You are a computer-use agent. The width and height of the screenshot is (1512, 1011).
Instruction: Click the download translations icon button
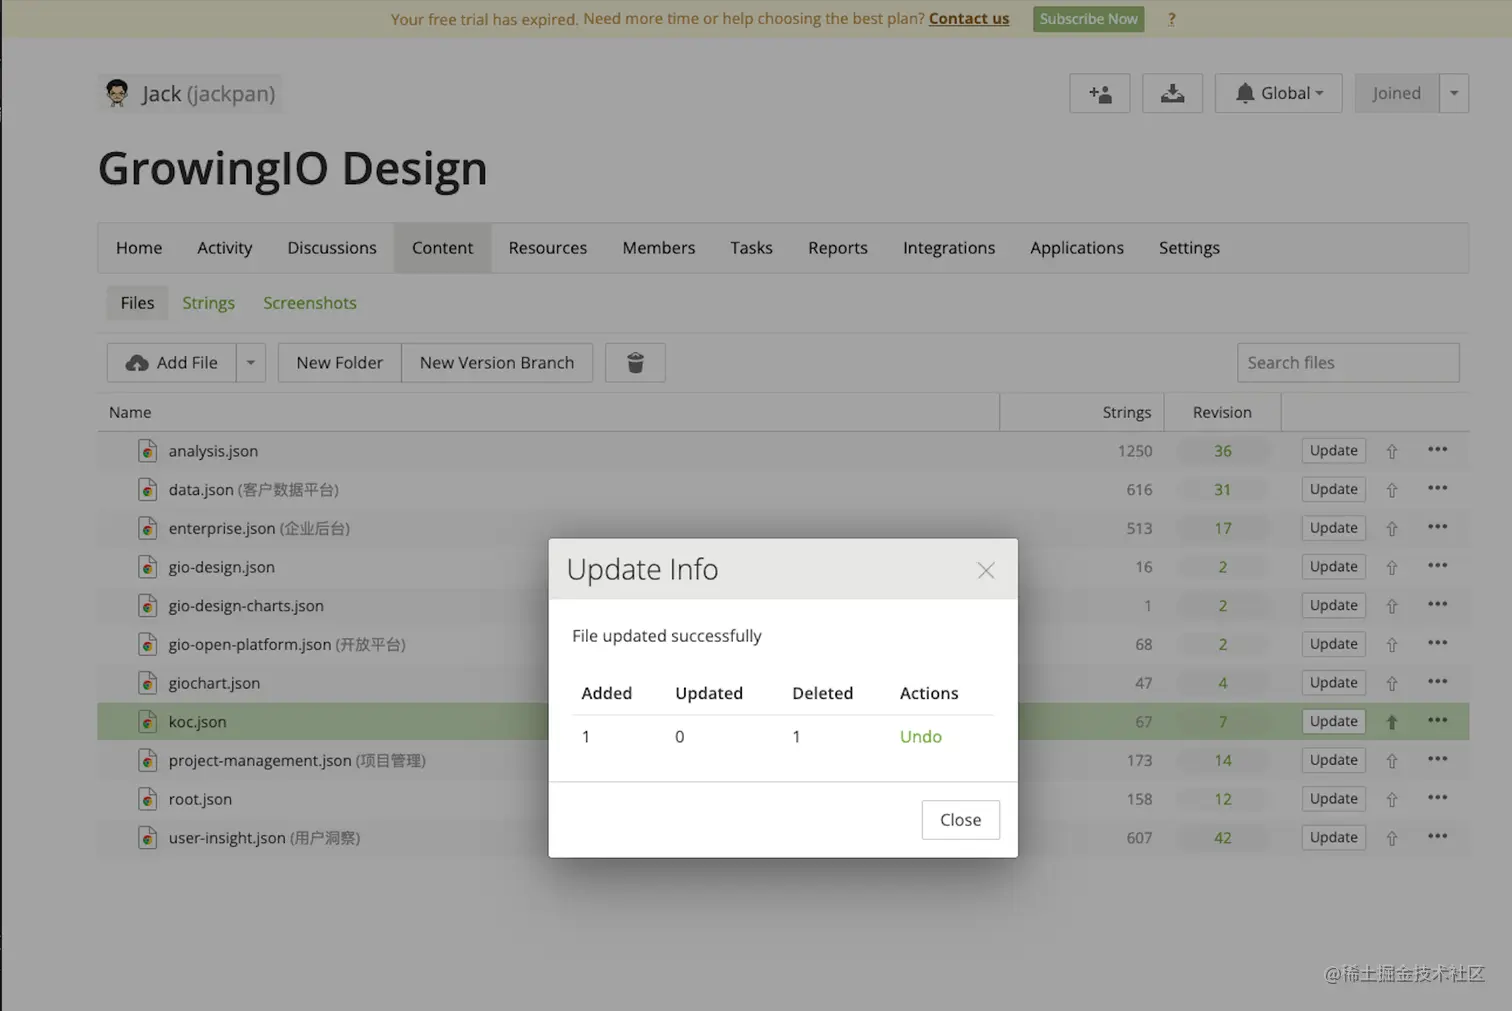[x=1172, y=93]
